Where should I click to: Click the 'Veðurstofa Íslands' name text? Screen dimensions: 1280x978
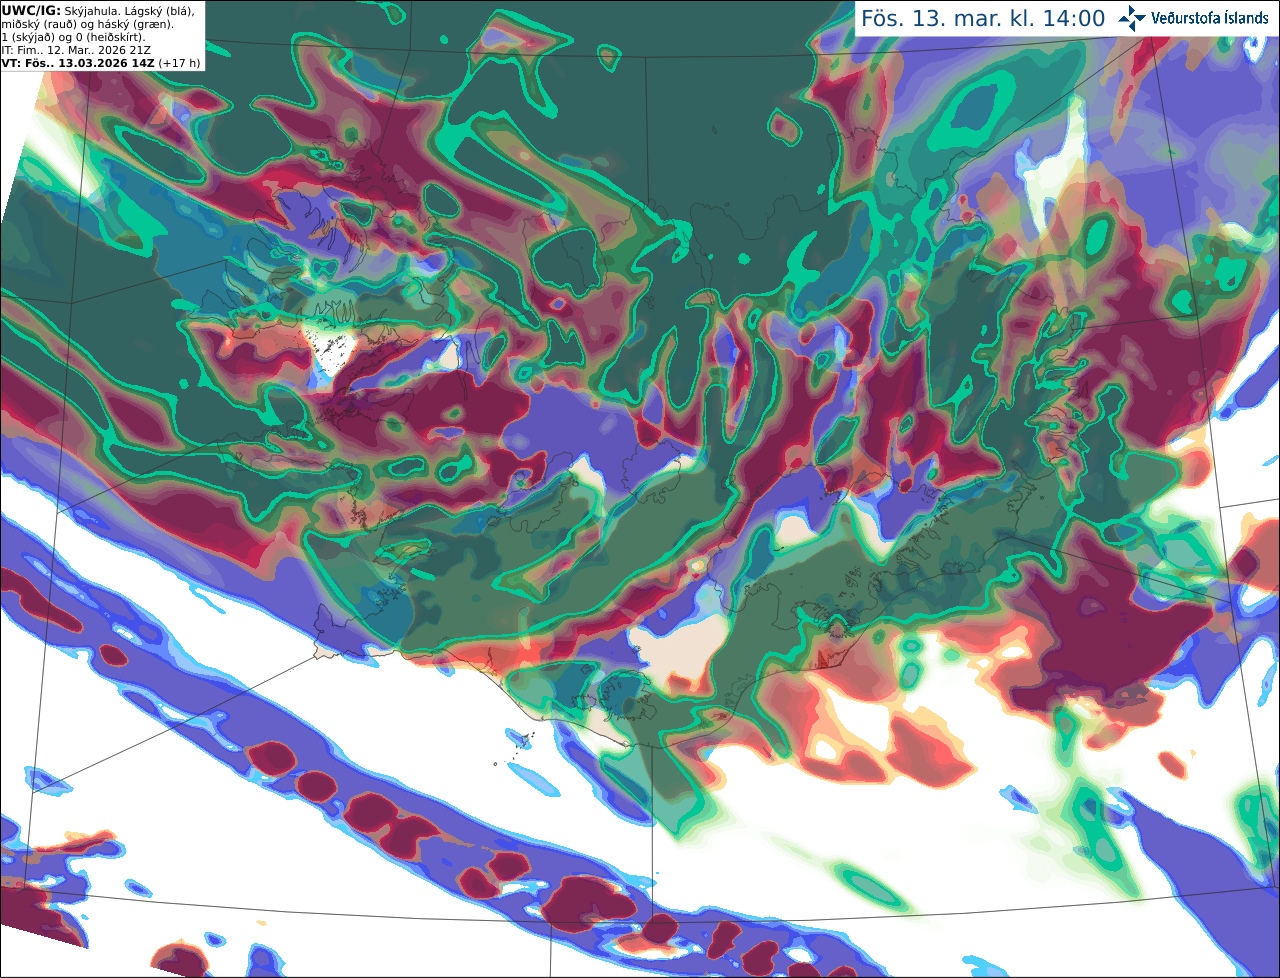[x=1210, y=18]
